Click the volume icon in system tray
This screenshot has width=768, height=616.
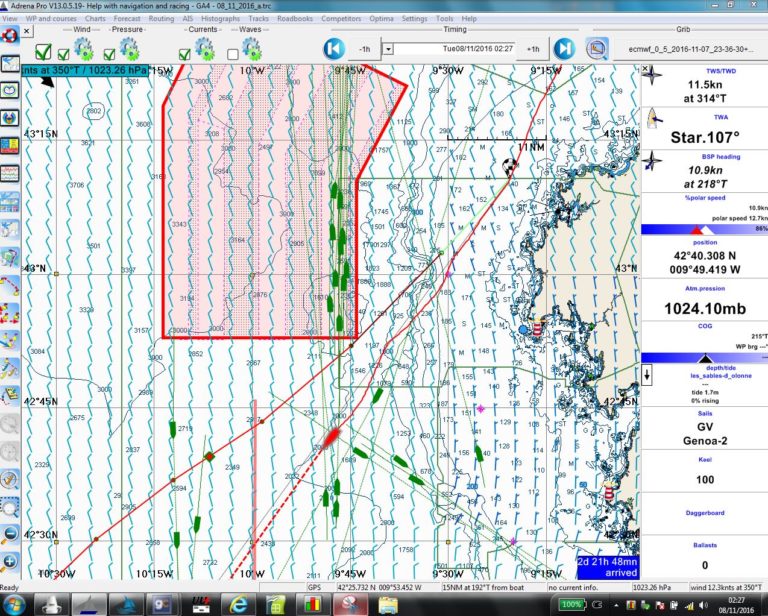click(704, 605)
